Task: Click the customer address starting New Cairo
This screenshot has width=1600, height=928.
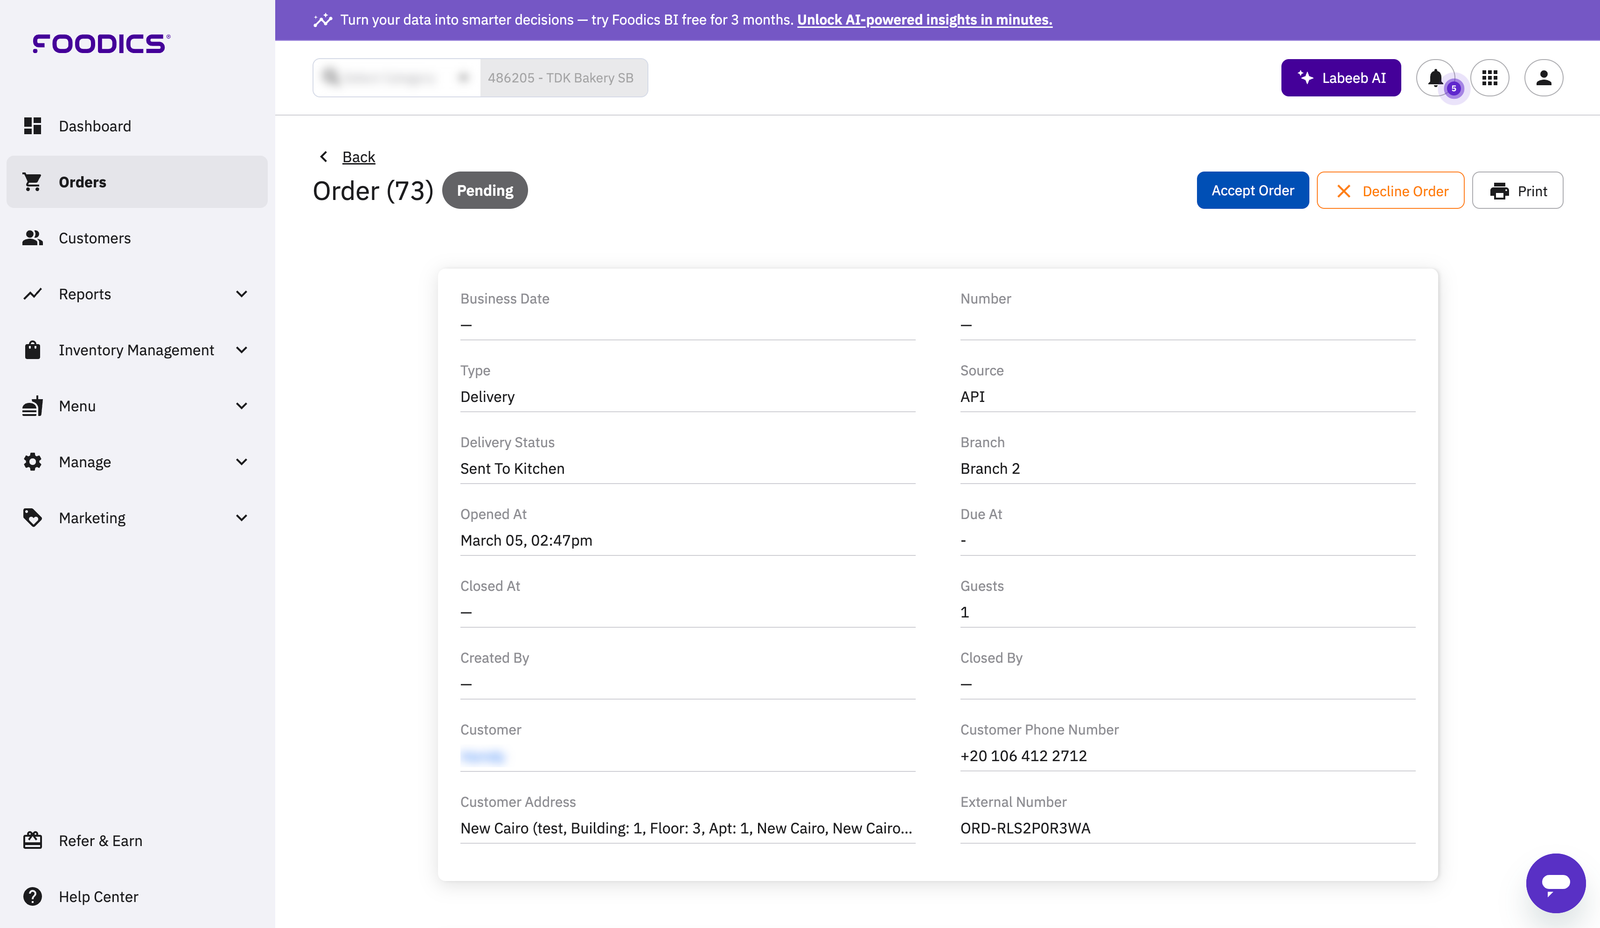Action: click(x=687, y=828)
